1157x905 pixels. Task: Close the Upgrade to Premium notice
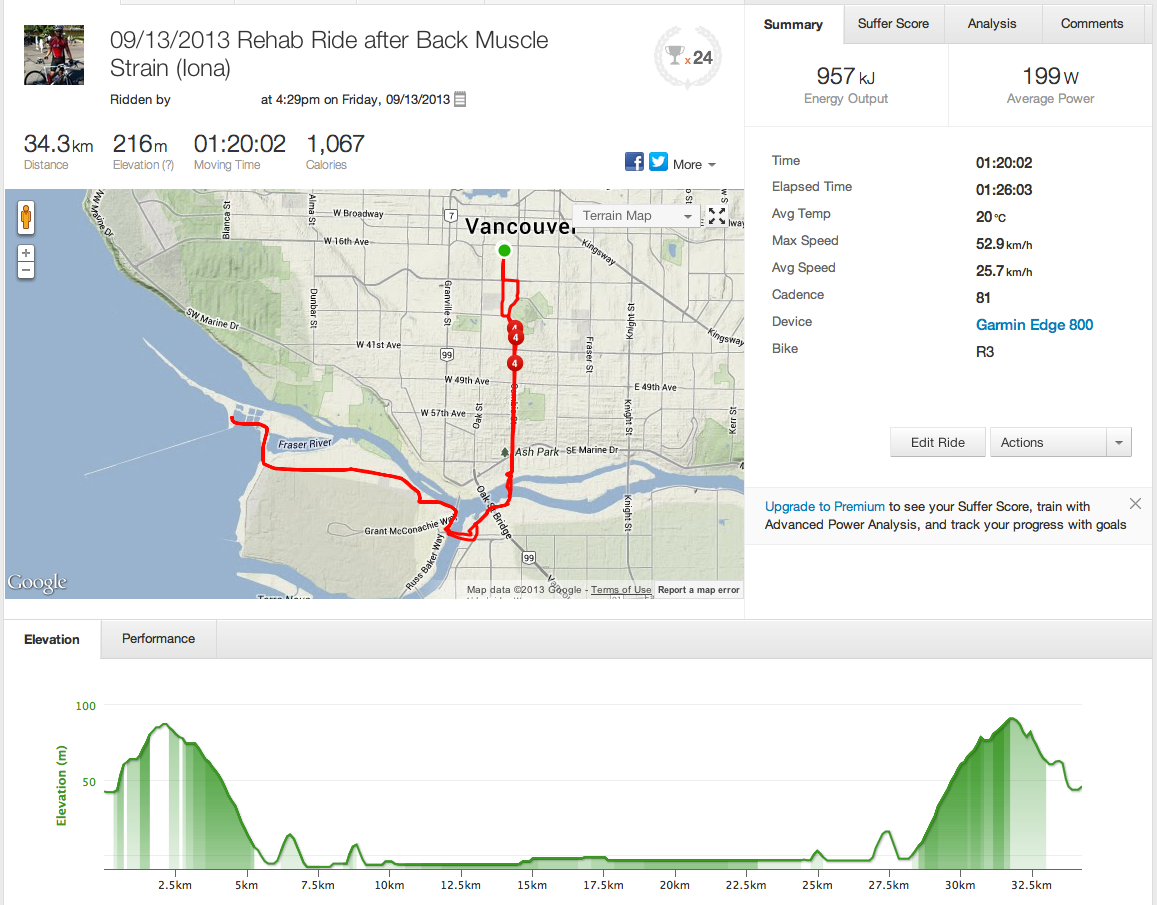tap(1135, 504)
